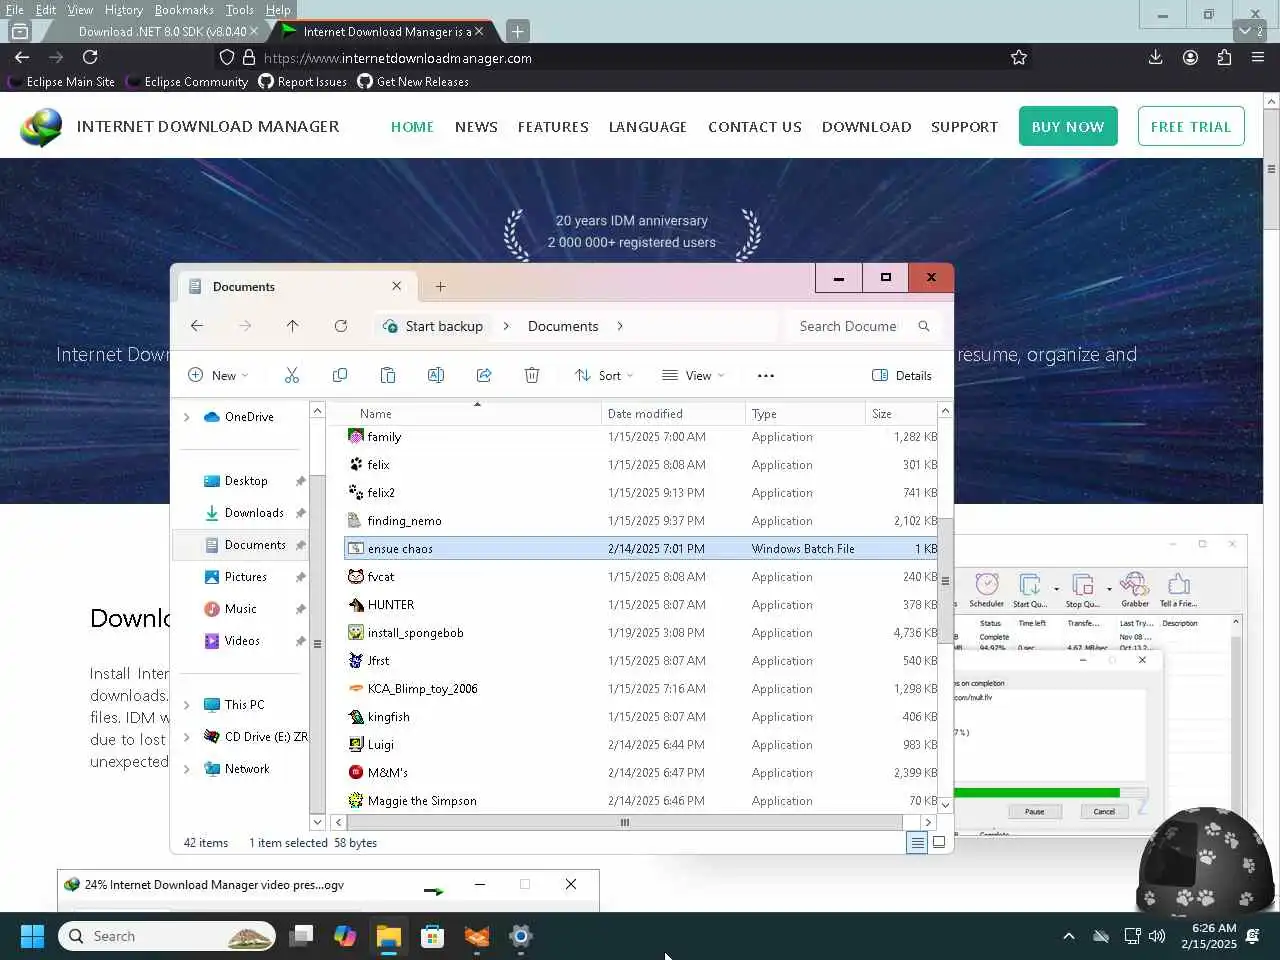Open Microsoft Store from the taskbar
Viewport: 1280px width, 960px height.
[432, 936]
